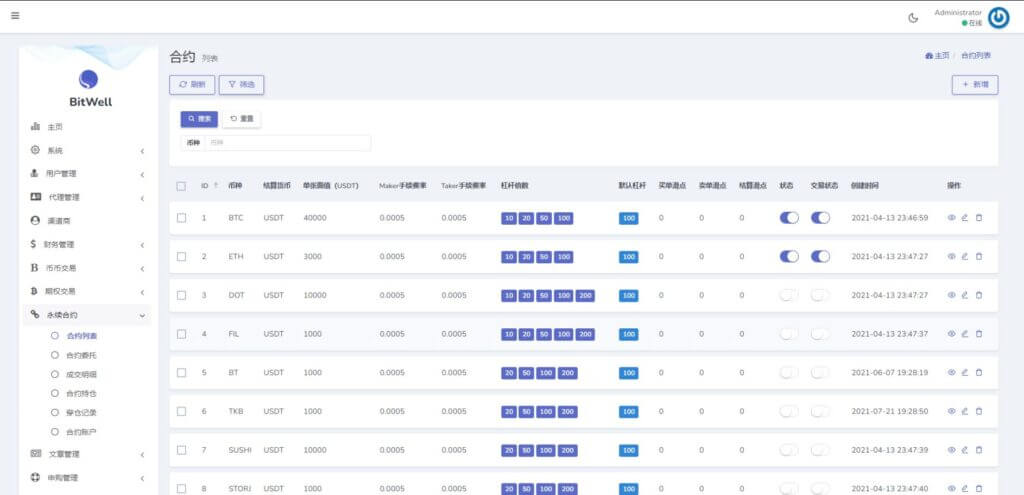Delete the SUSHI contract with trash icon
Screen dimensions: 1024x495
[x=978, y=450]
